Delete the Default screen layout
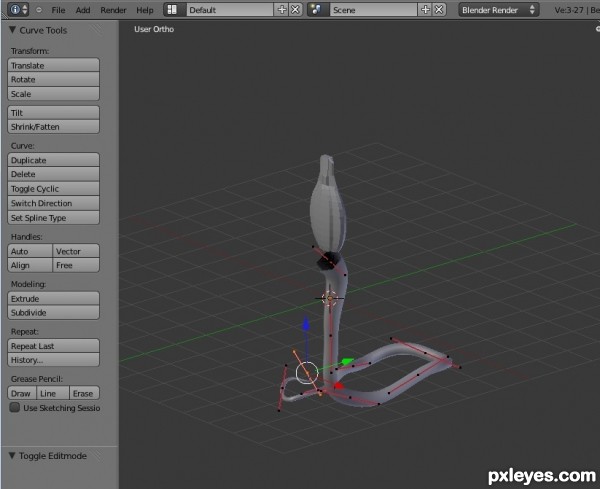Image resolution: width=600 pixels, height=489 pixels. tap(295, 10)
